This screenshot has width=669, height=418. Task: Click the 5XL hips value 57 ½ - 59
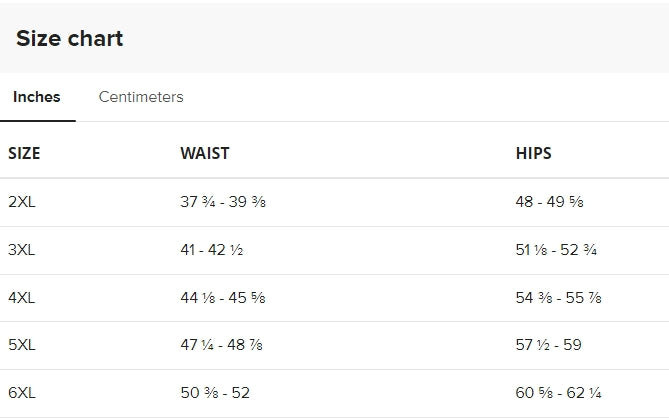(x=548, y=345)
